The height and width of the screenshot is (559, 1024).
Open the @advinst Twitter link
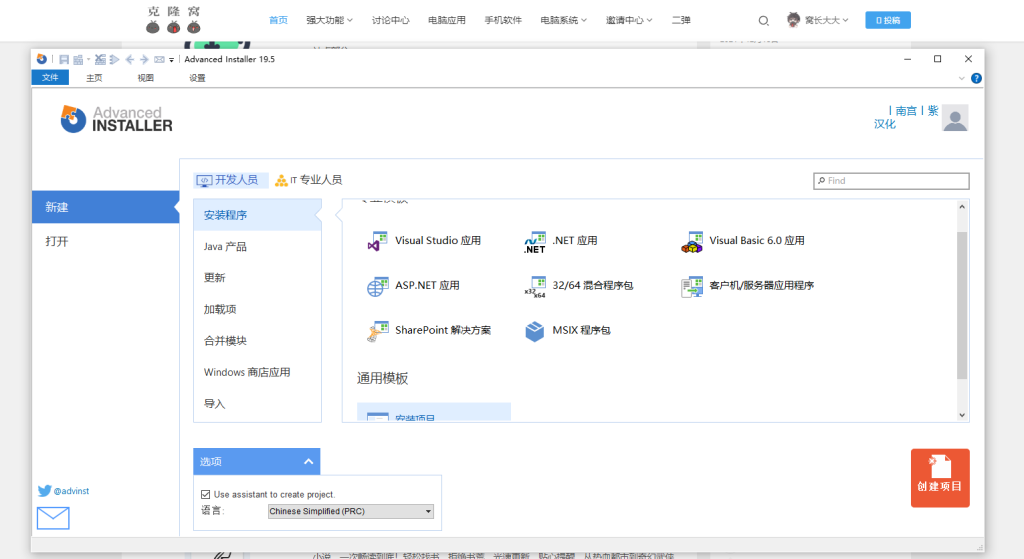click(63, 491)
